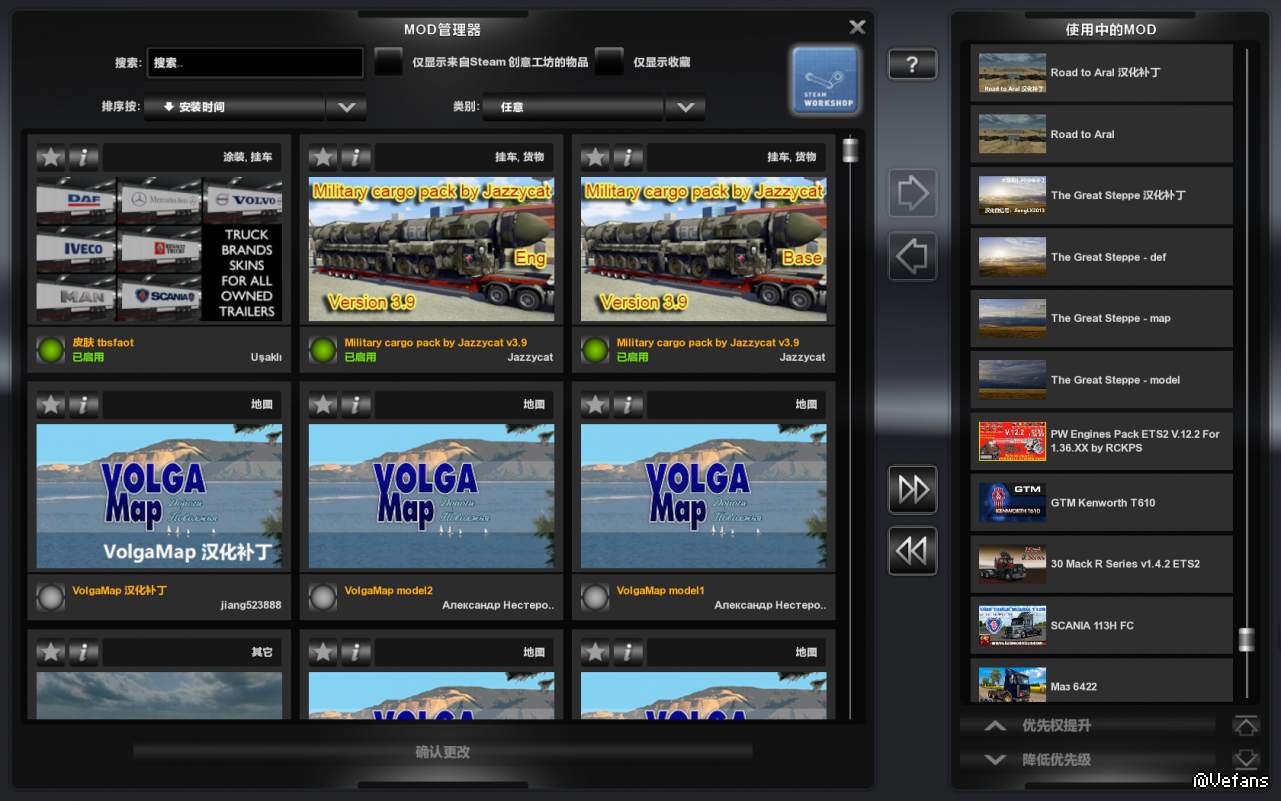View info of the VolgaMap 汉化补丁 mod

(x=83, y=404)
